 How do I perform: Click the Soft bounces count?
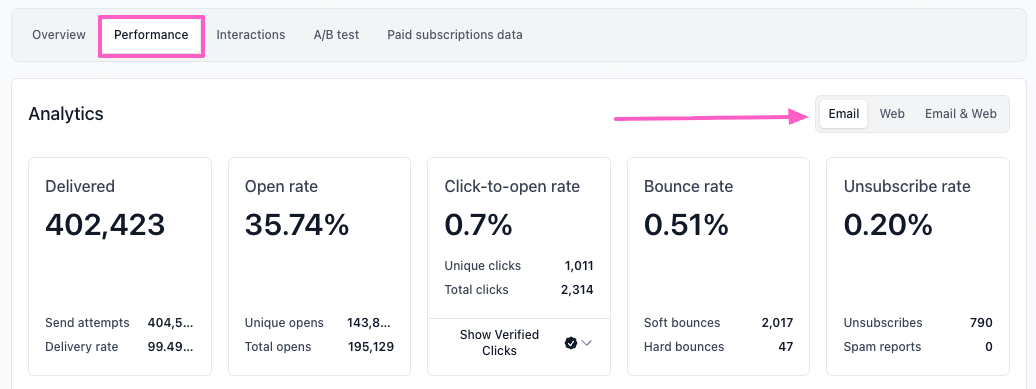pos(777,323)
